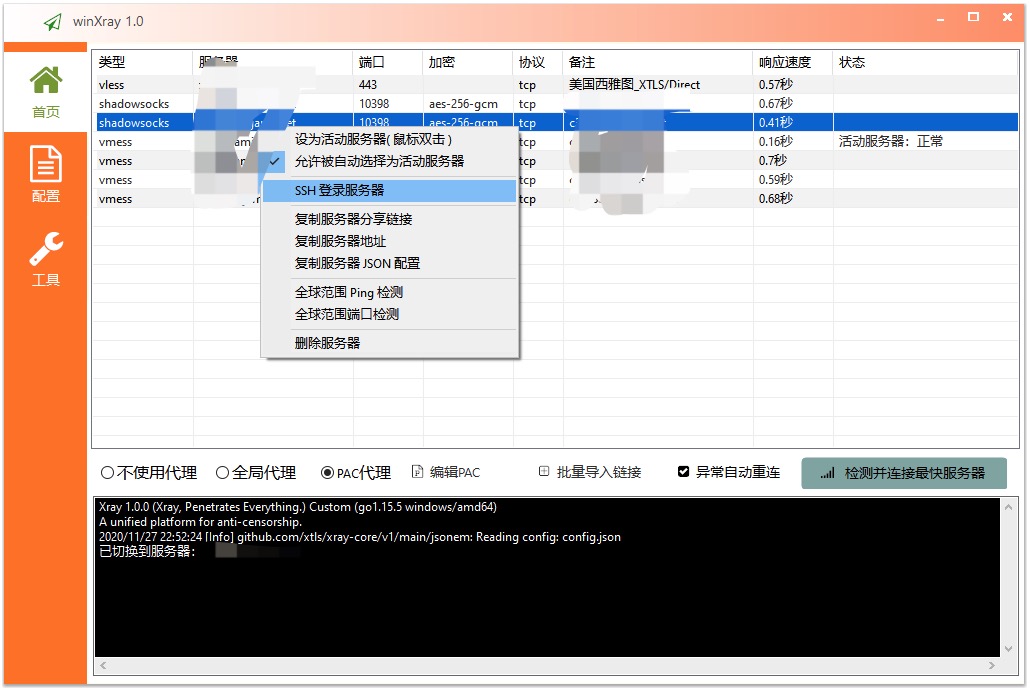Open the 首页 home icon in sidebar

click(x=45, y=81)
